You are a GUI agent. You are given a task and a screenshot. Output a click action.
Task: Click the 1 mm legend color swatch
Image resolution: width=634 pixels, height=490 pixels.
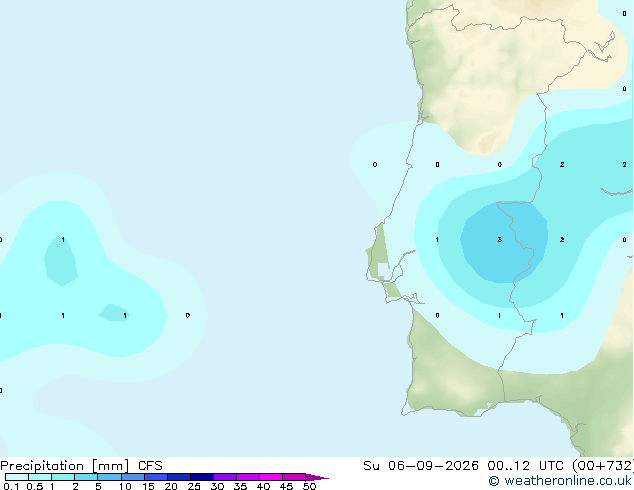point(63,477)
